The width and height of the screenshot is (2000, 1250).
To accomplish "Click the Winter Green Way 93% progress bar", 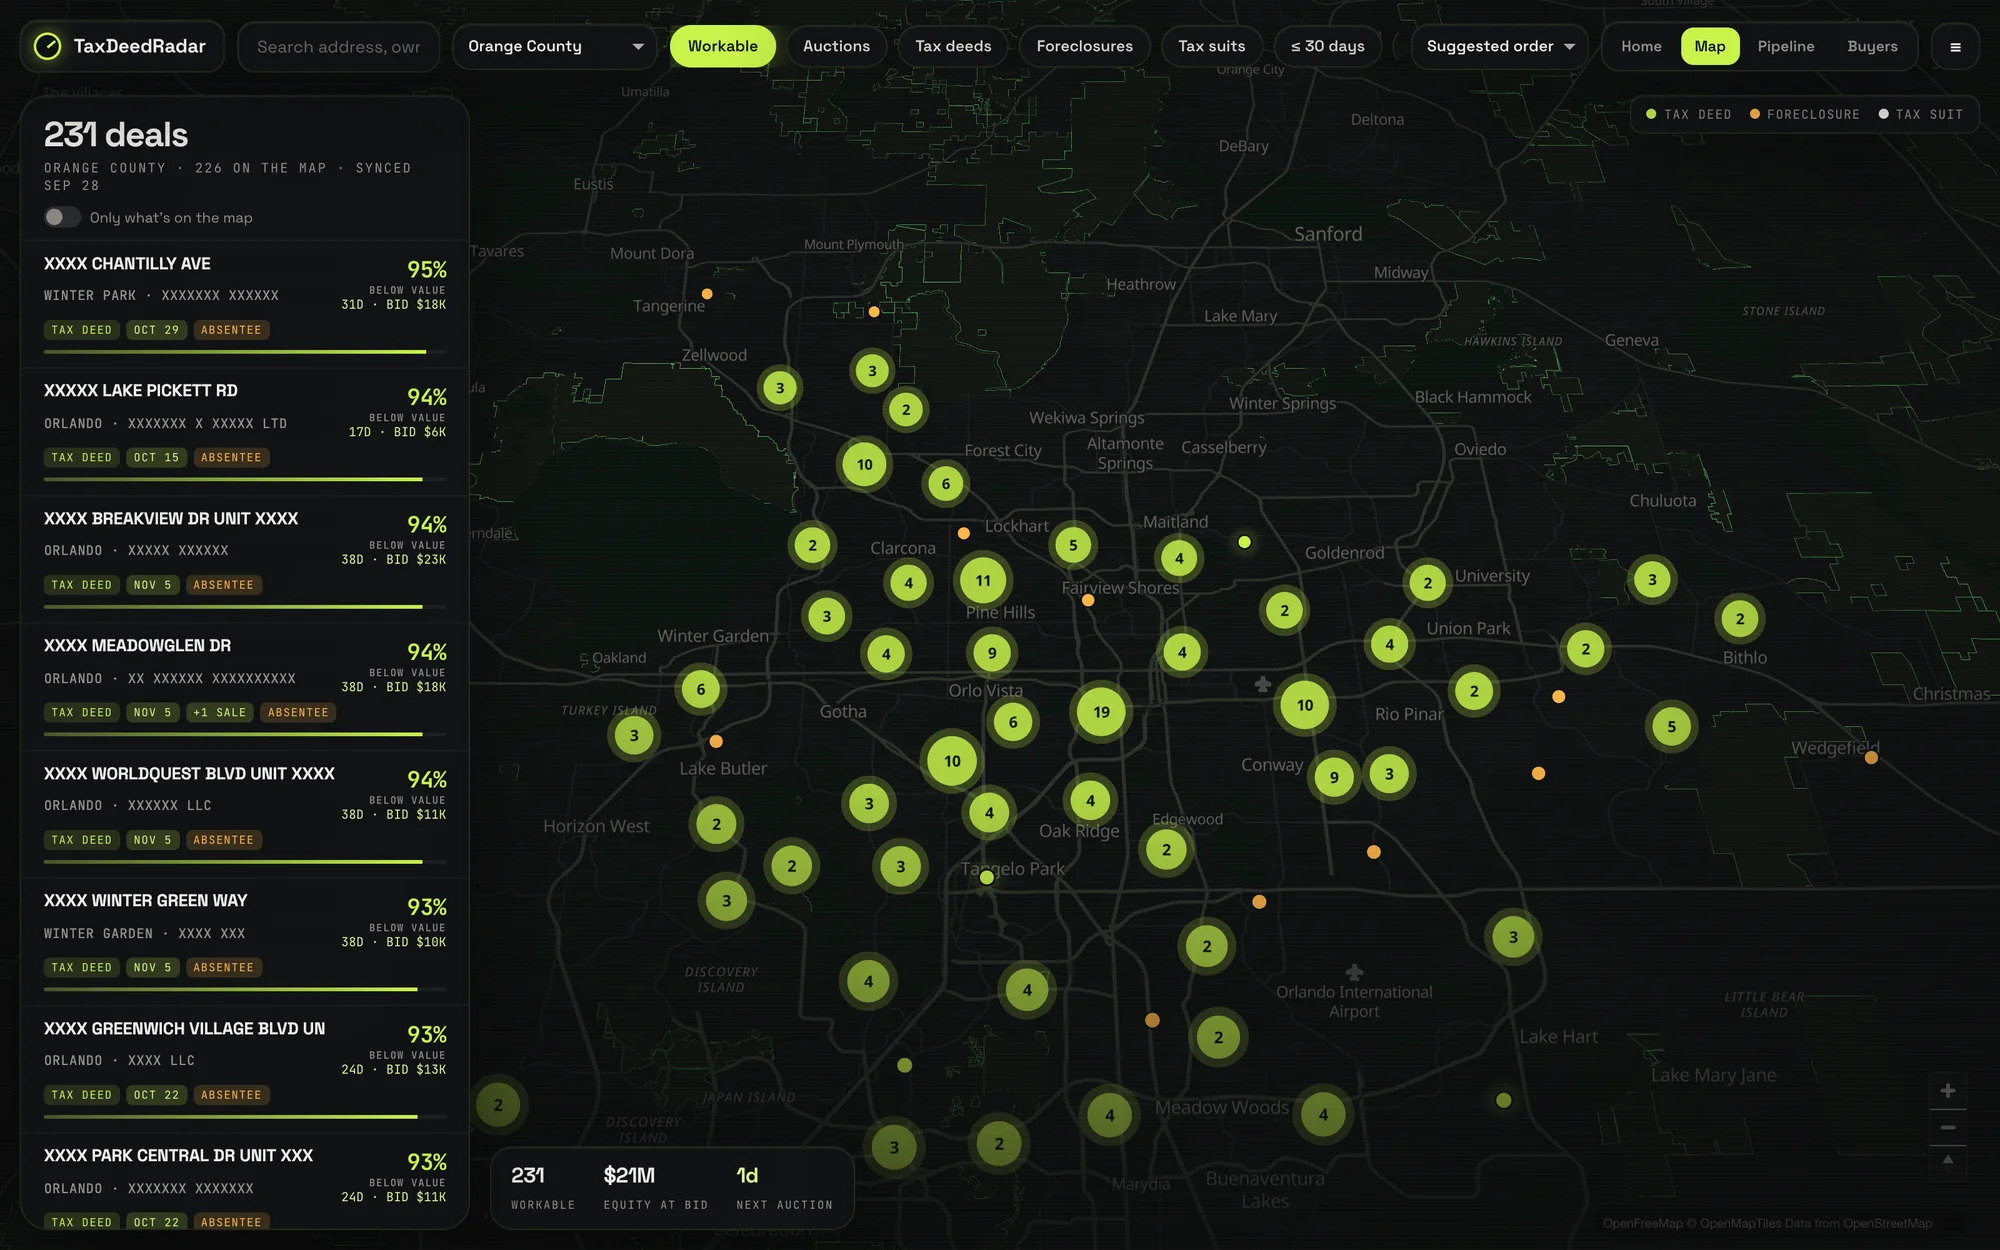I will (245, 989).
